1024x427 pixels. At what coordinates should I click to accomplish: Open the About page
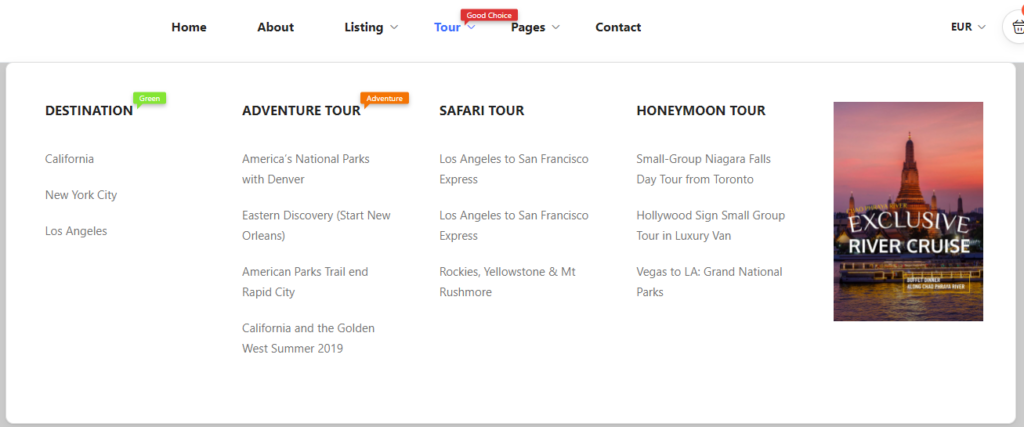[275, 27]
